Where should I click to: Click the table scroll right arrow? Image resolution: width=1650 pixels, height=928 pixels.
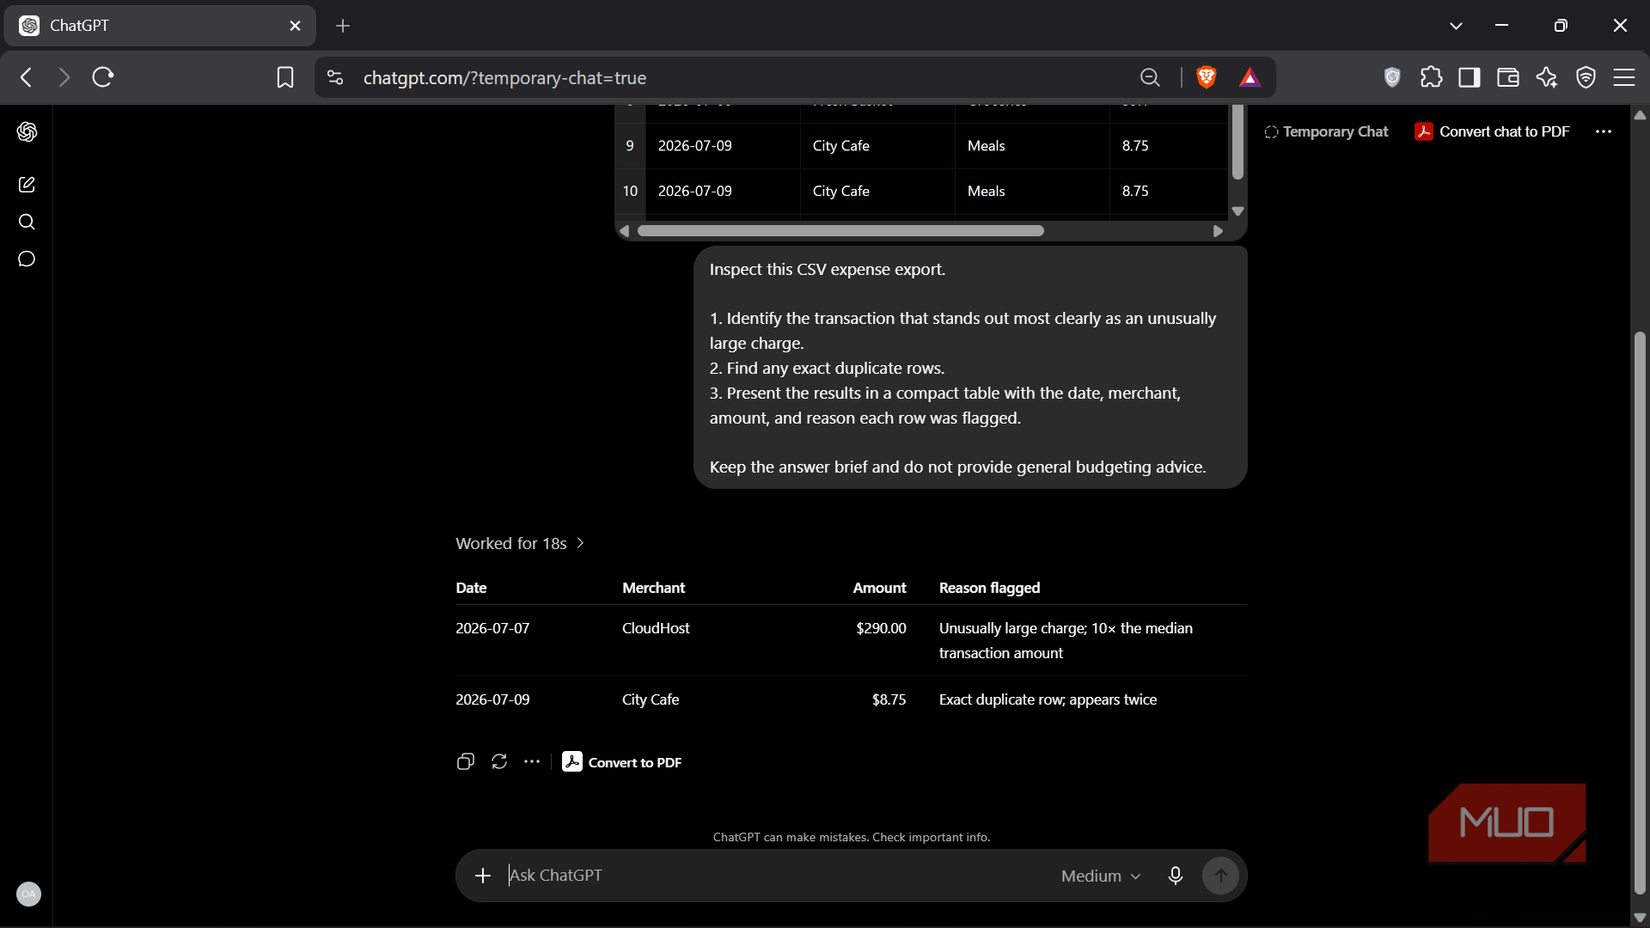pos(1218,231)
